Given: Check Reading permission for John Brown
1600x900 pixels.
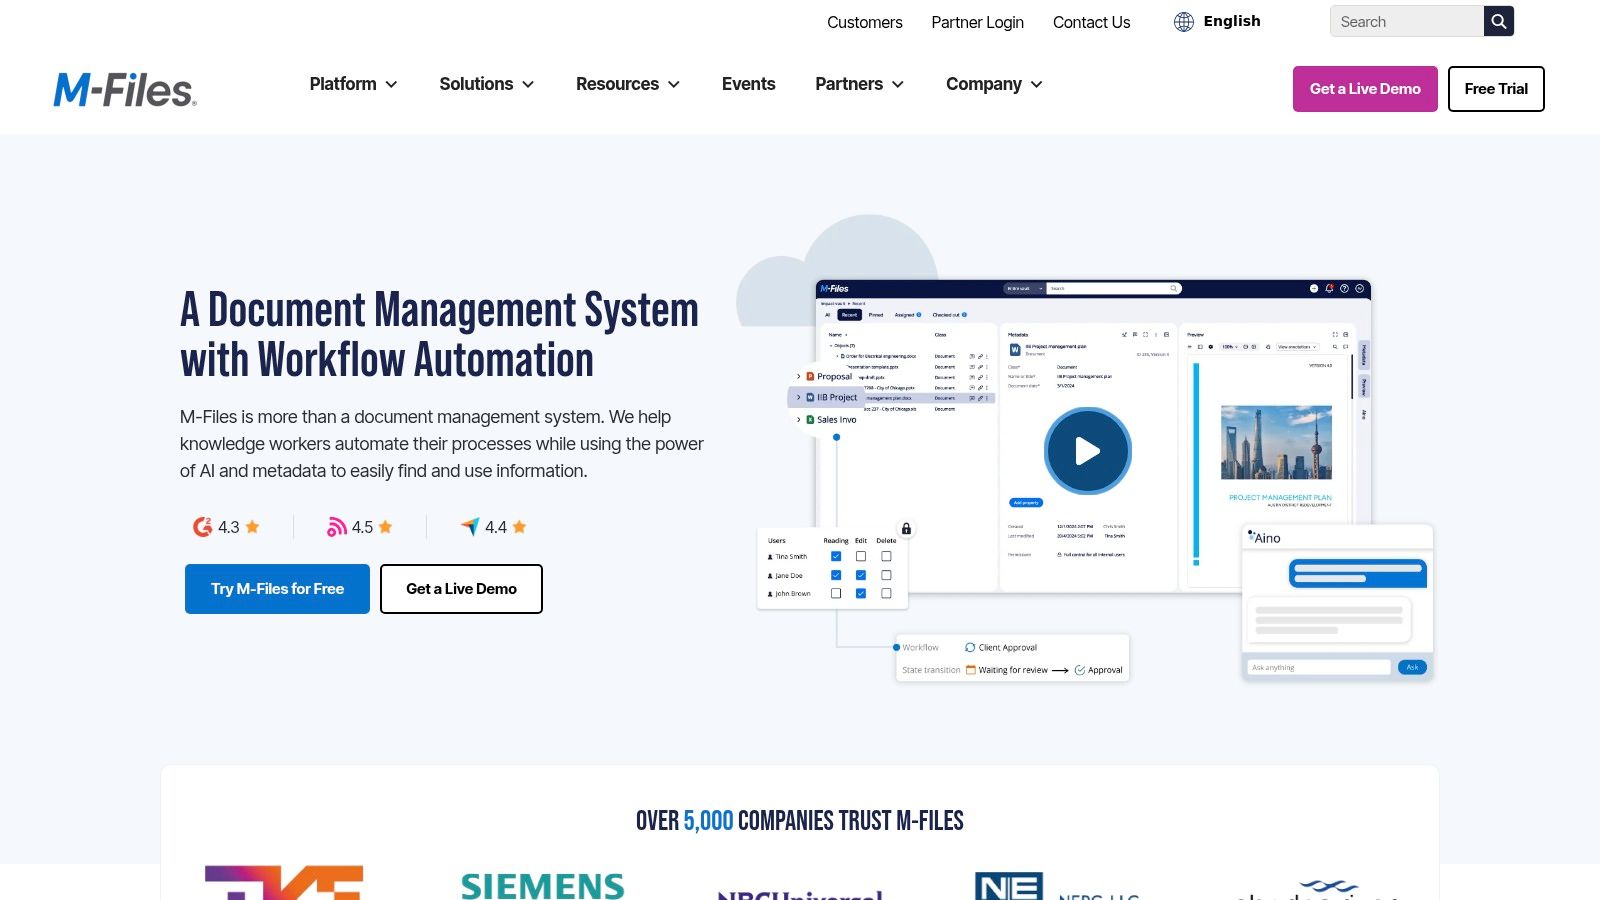Looking at the screenshot, I should pos(836,593).
